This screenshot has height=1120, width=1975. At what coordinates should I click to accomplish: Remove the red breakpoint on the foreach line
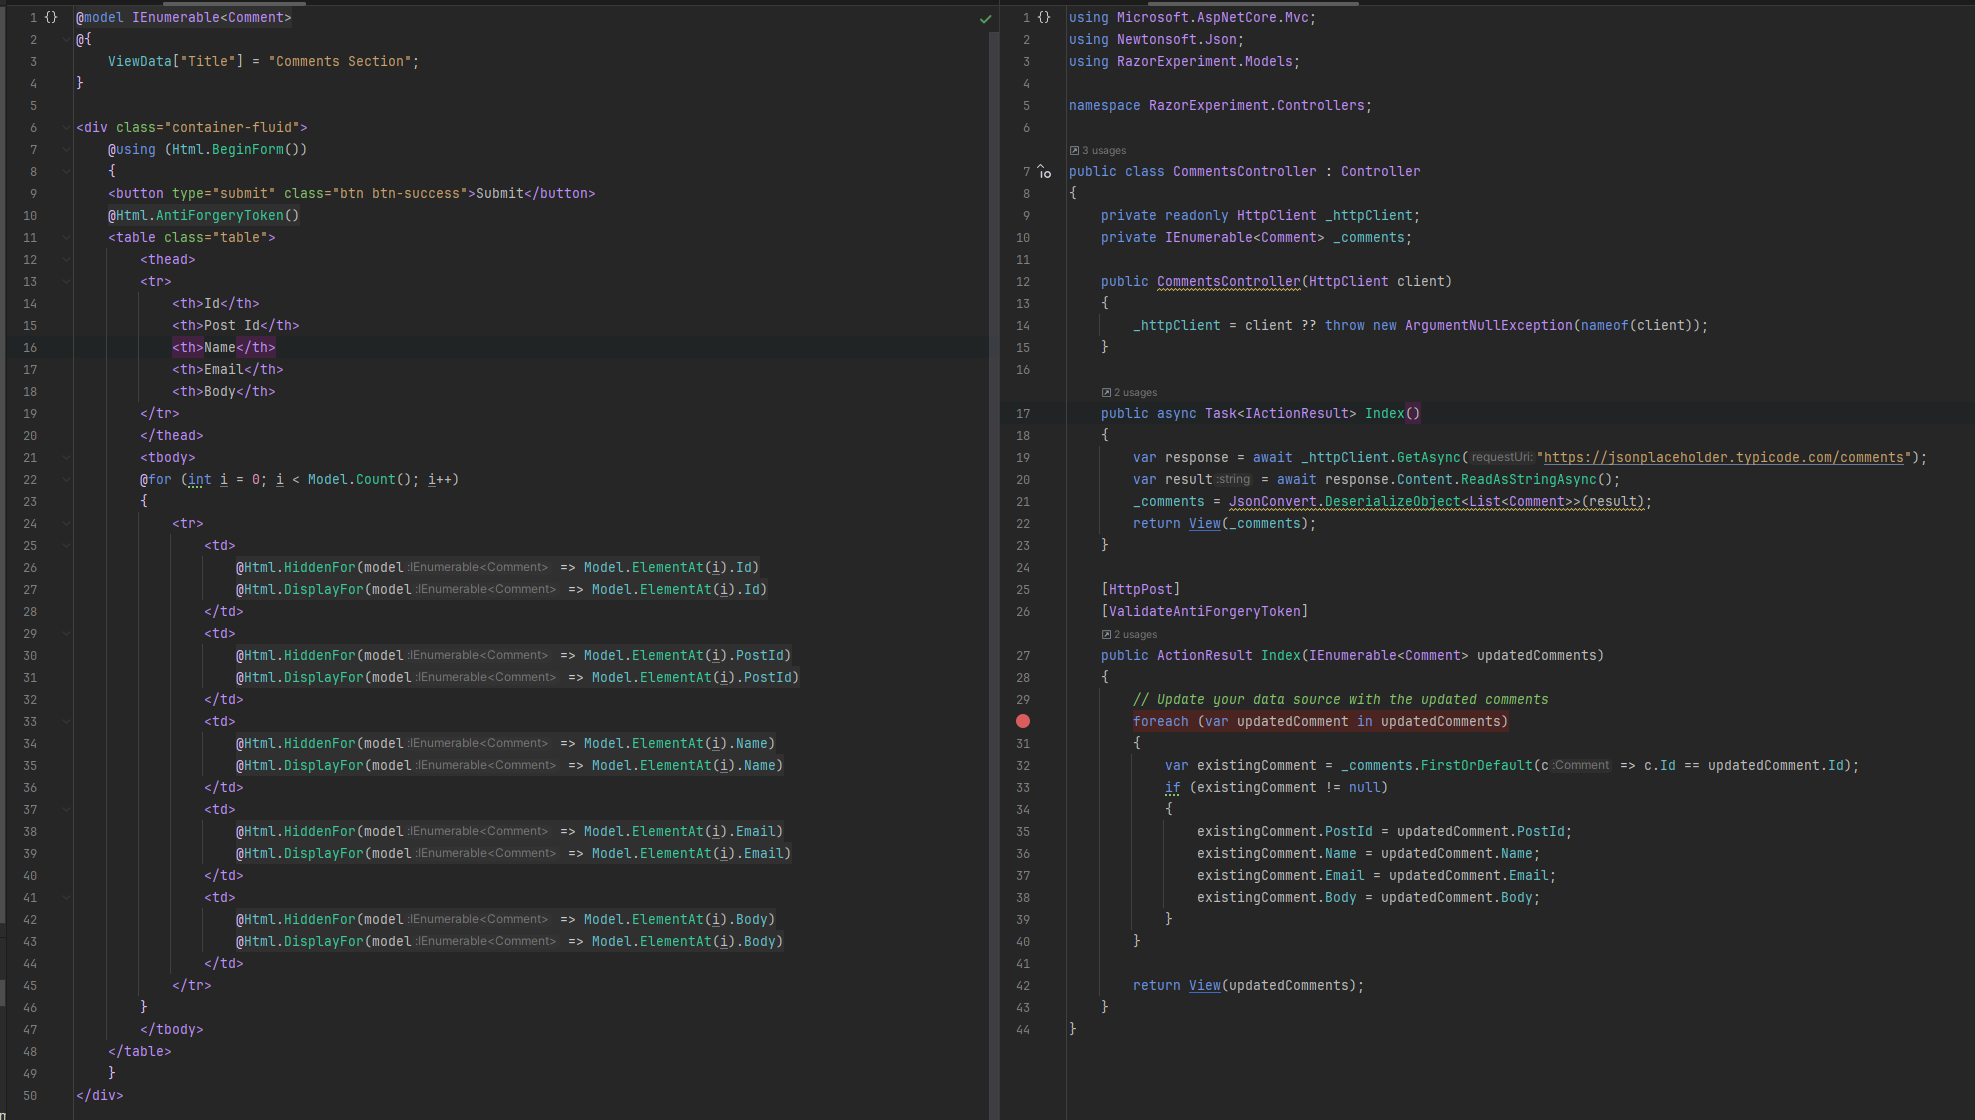pyautogui.click(x=1023, y=721)
